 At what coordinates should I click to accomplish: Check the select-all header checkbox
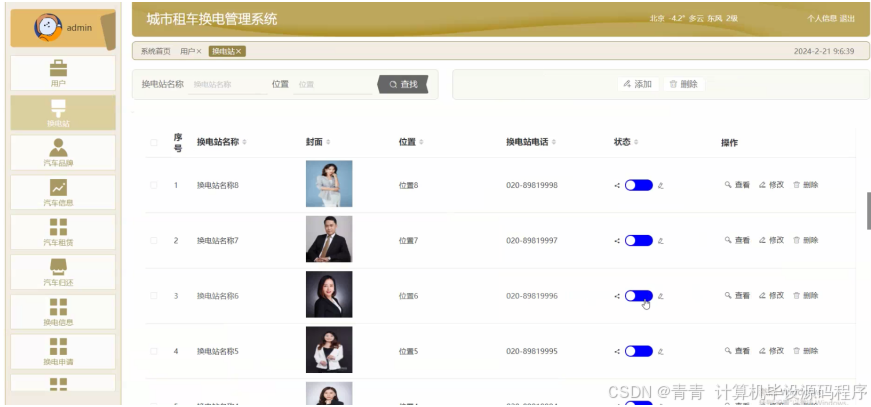coord(154,143)
